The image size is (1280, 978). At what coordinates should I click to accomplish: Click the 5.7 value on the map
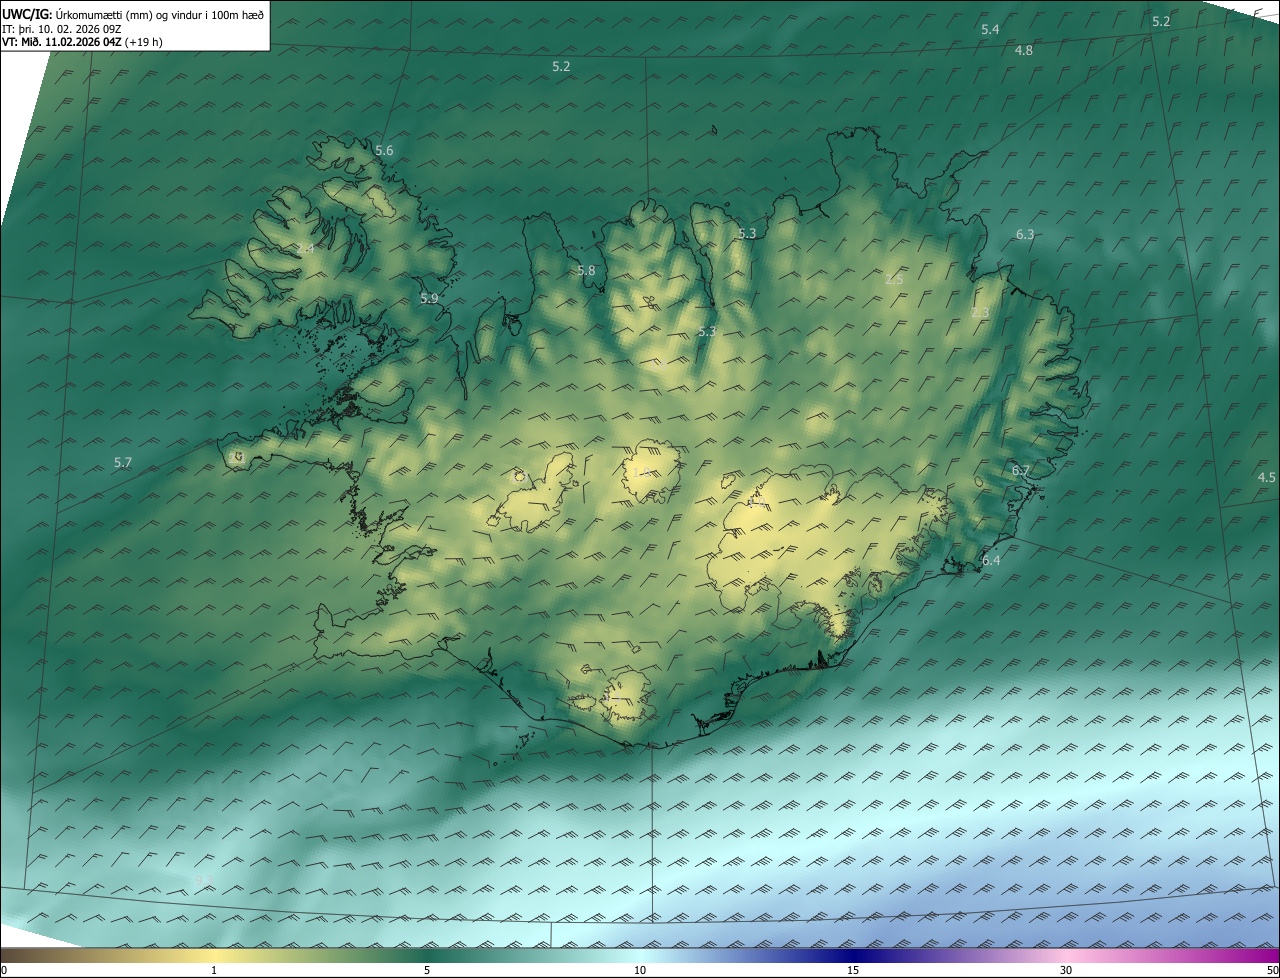(x=122, y=462)
